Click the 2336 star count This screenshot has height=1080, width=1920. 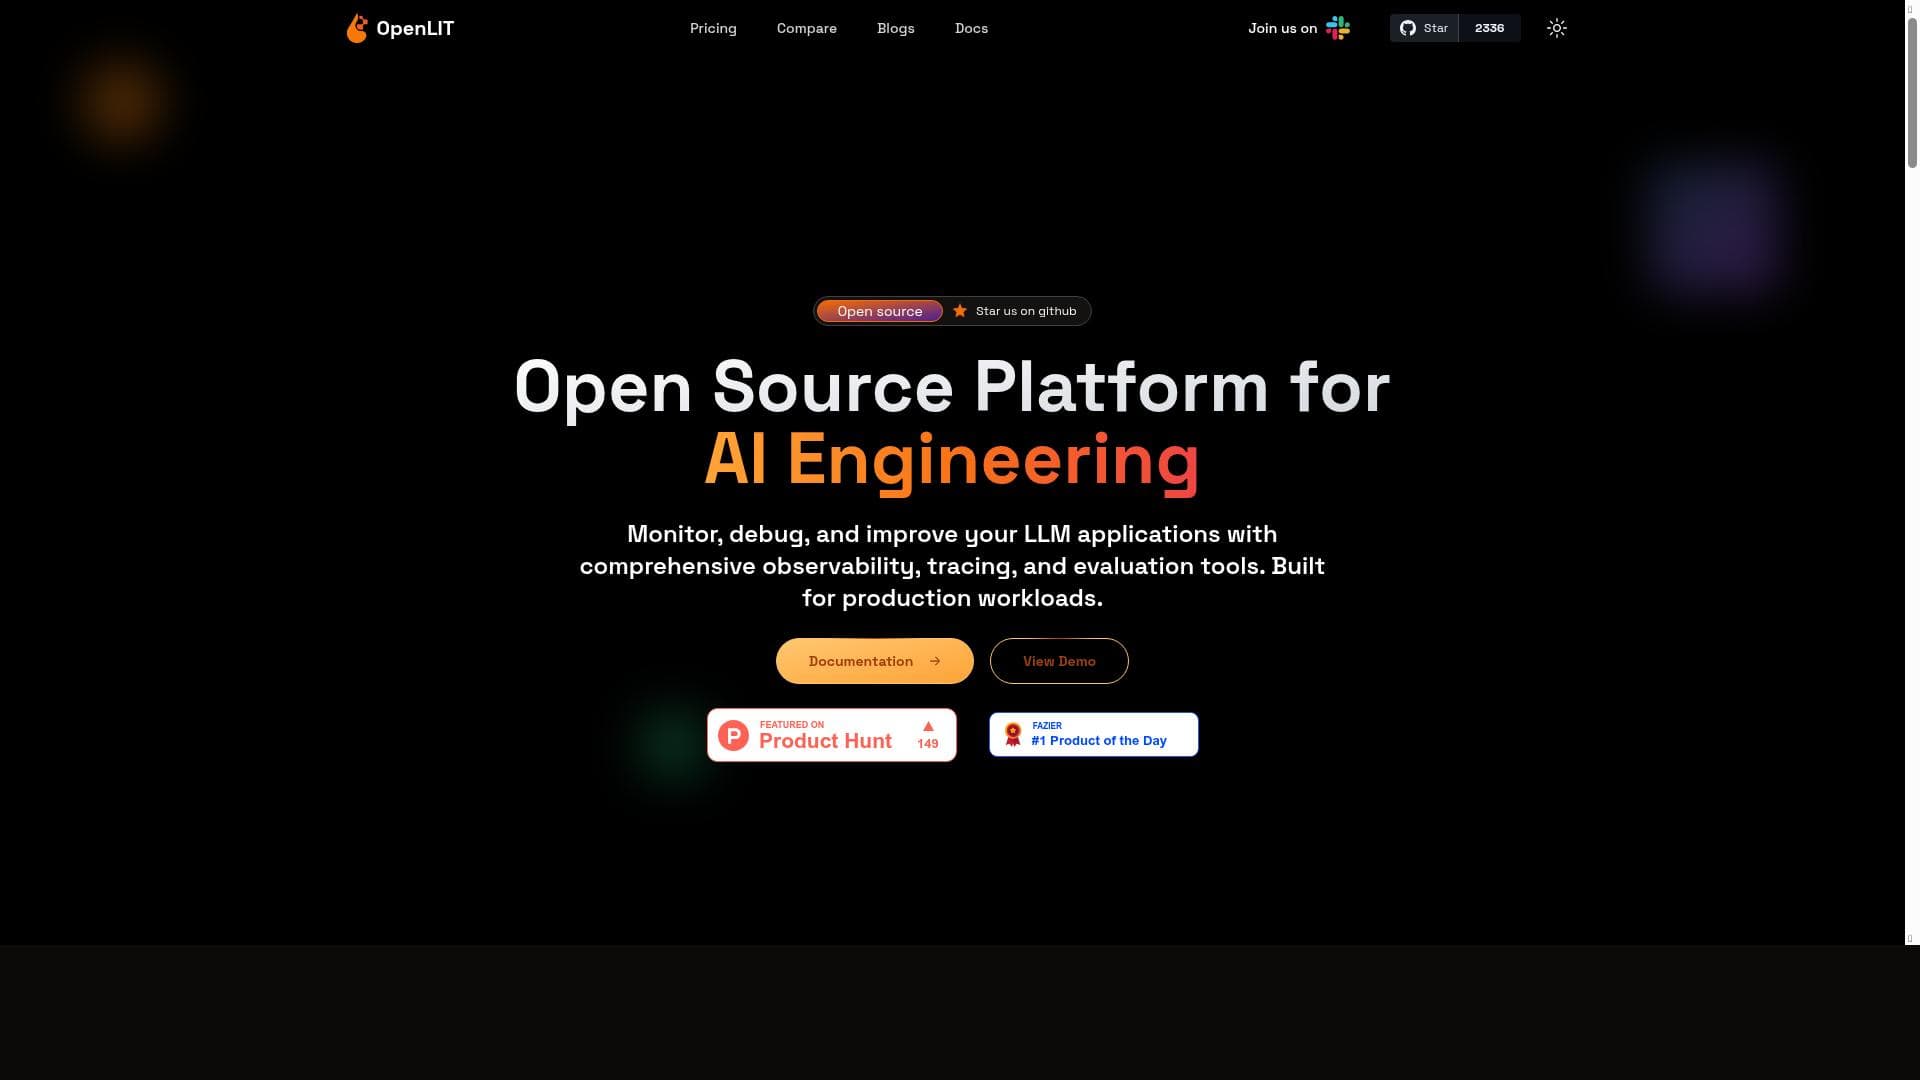click(1490, 28)
